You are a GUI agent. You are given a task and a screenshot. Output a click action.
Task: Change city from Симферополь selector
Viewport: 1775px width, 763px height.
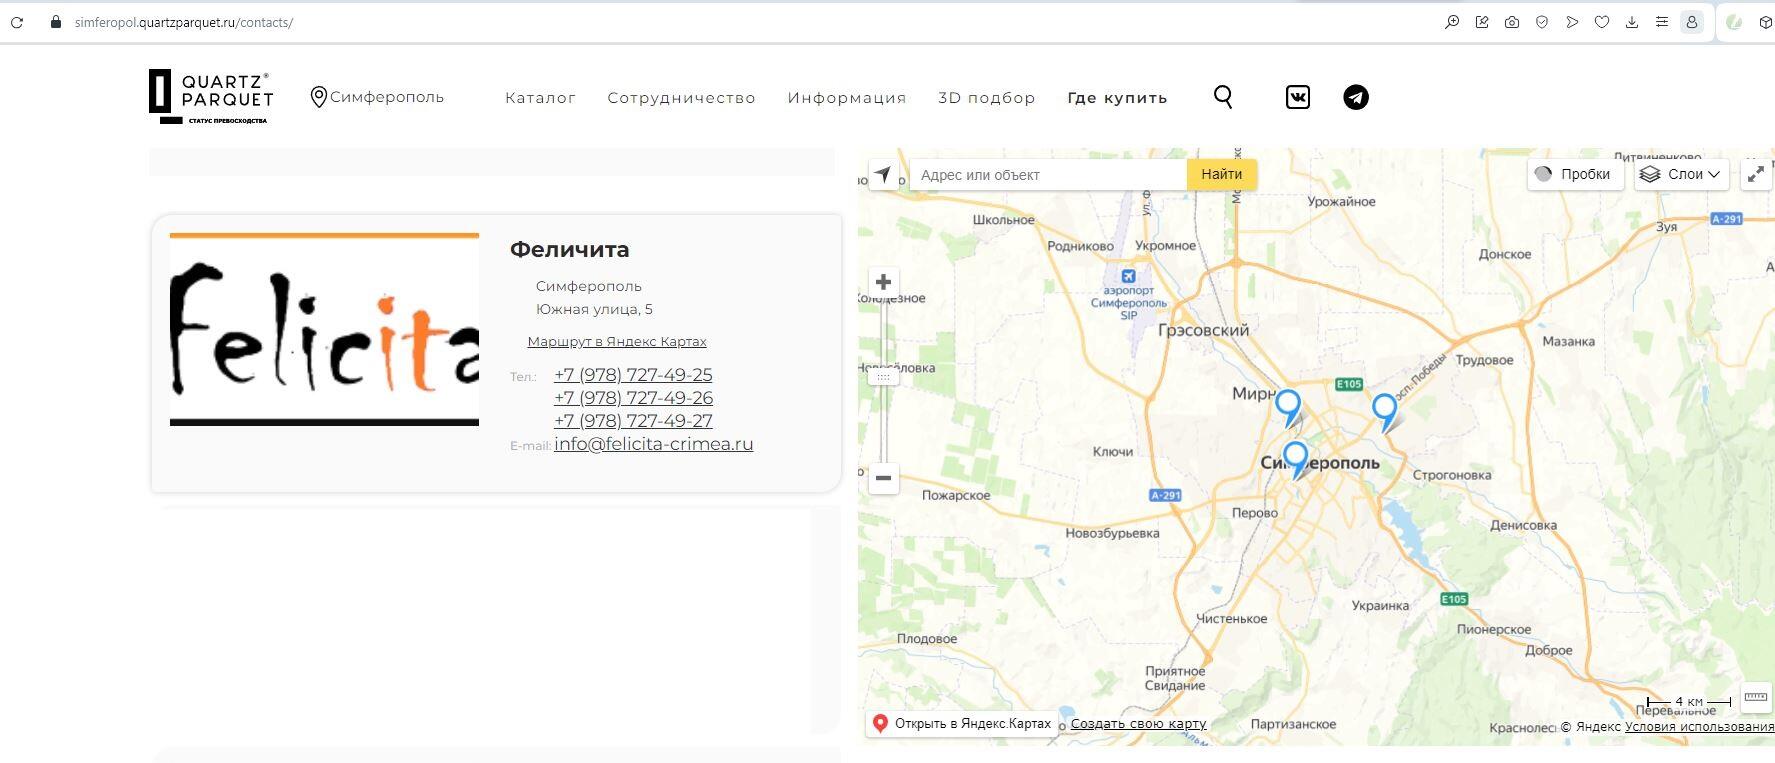[x=377, y=97]
